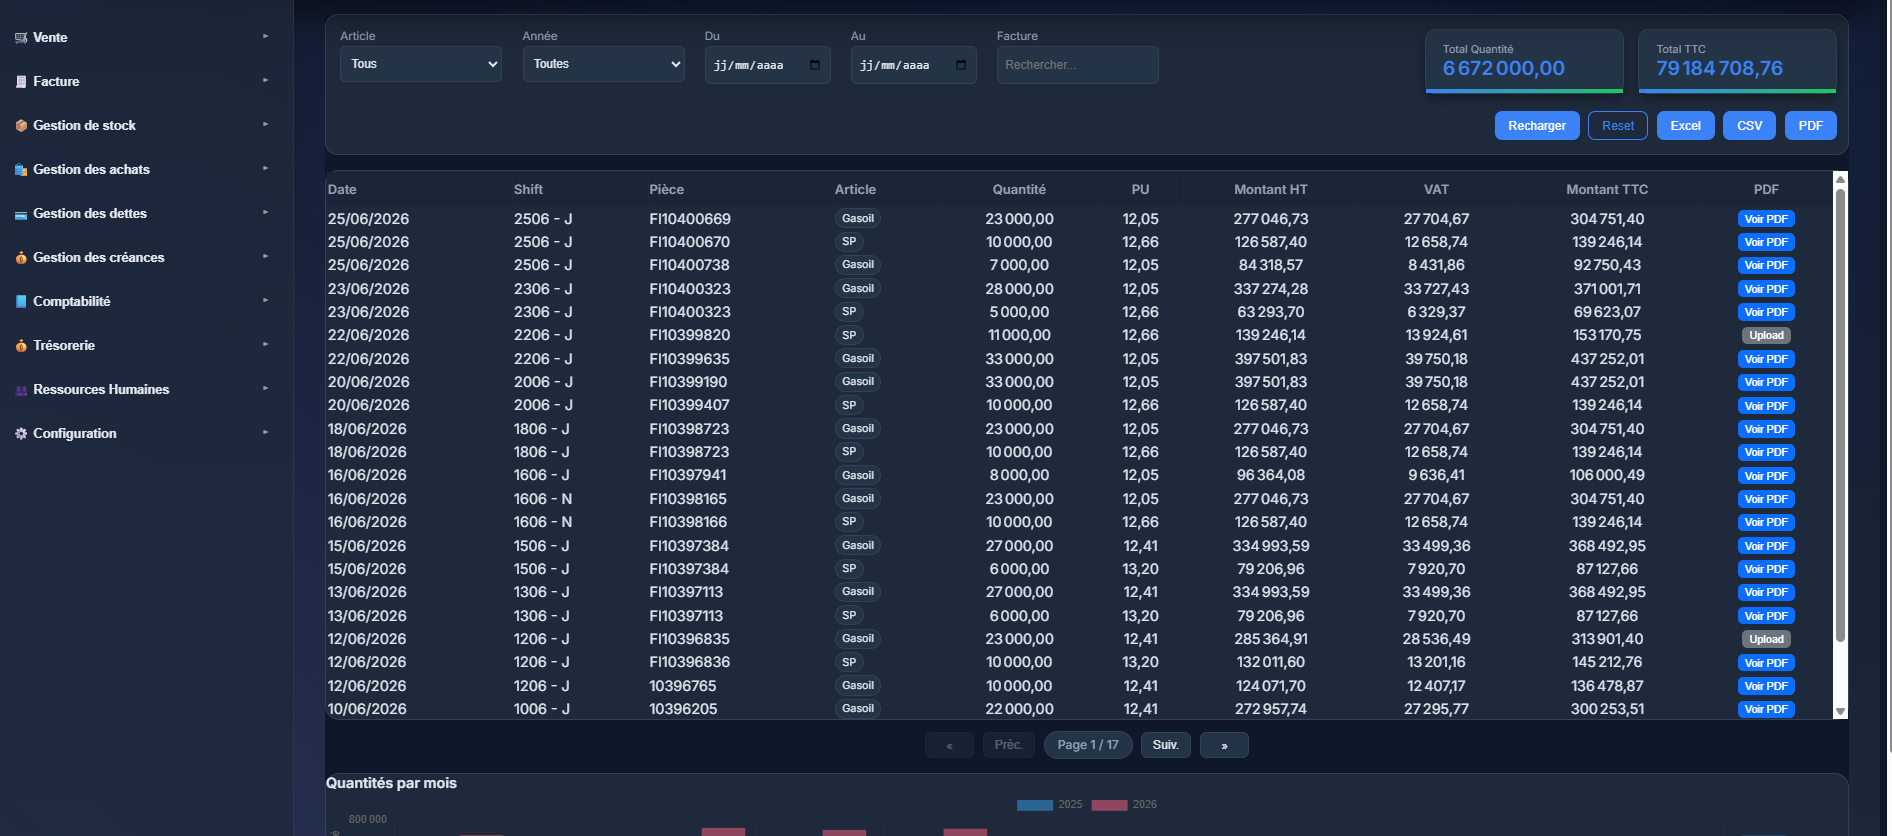Screen dimensions: 1892x836
Task: Click the Trésorerie money bag icon
Action: tap(21, 346)
